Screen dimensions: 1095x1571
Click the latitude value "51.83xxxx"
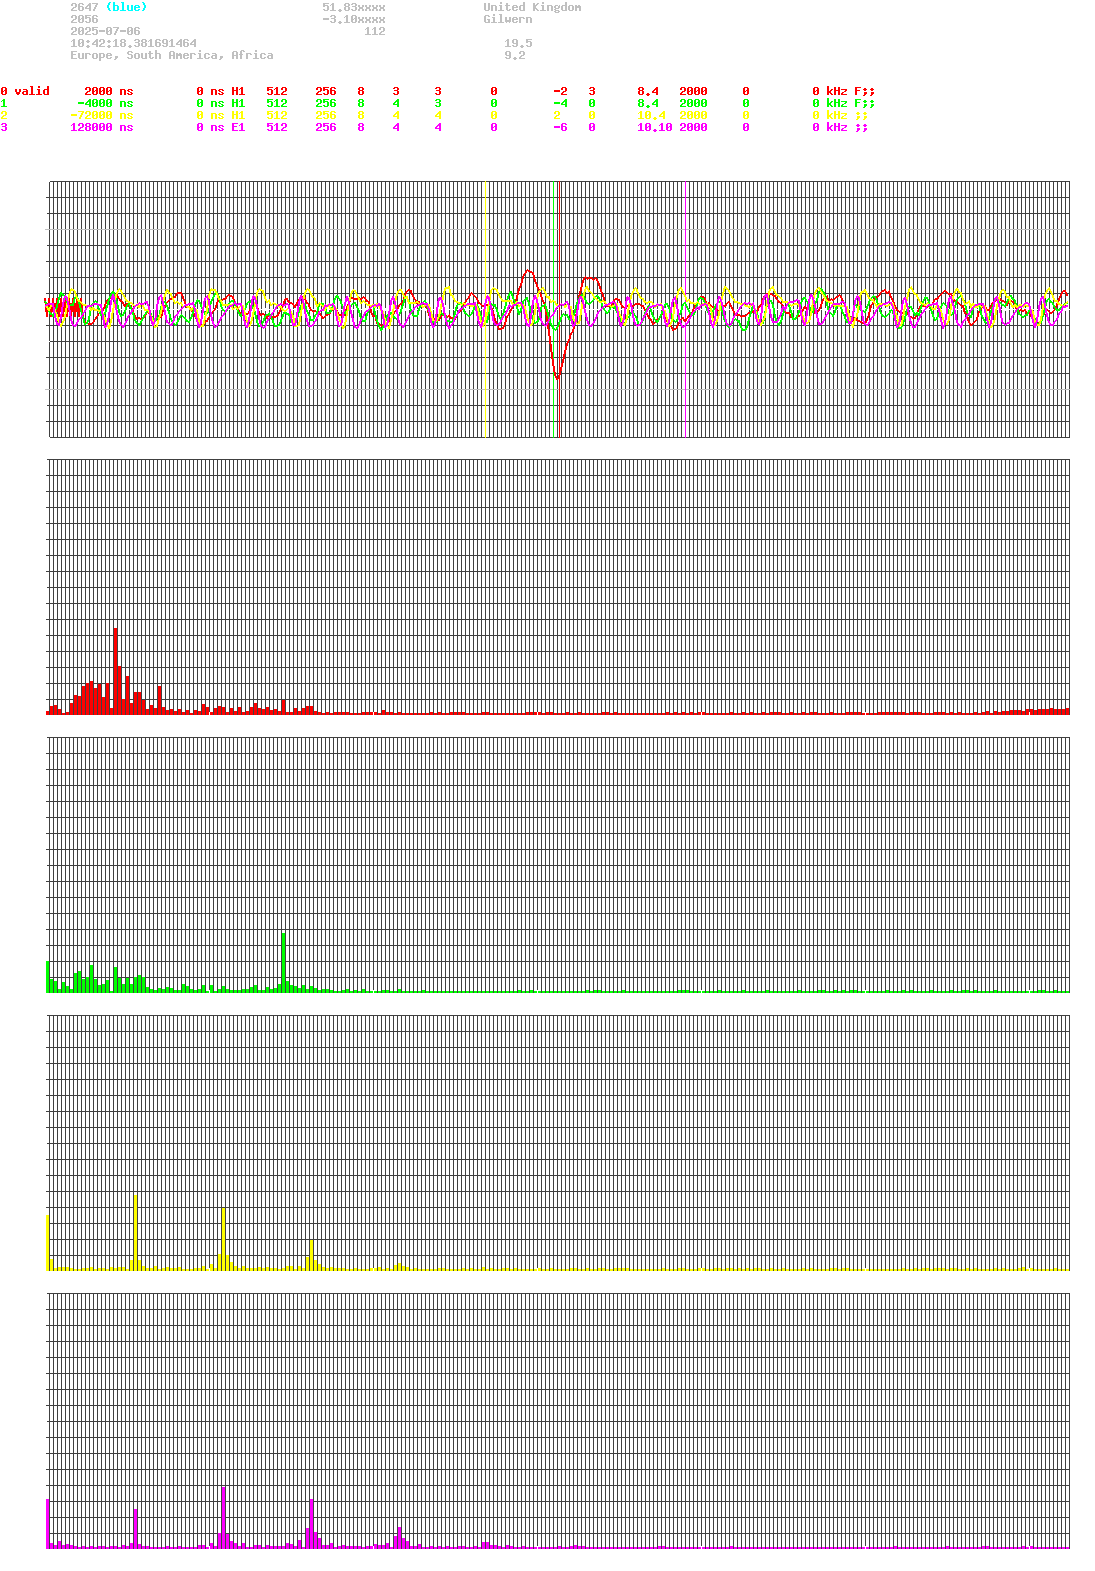click(353, 7)
